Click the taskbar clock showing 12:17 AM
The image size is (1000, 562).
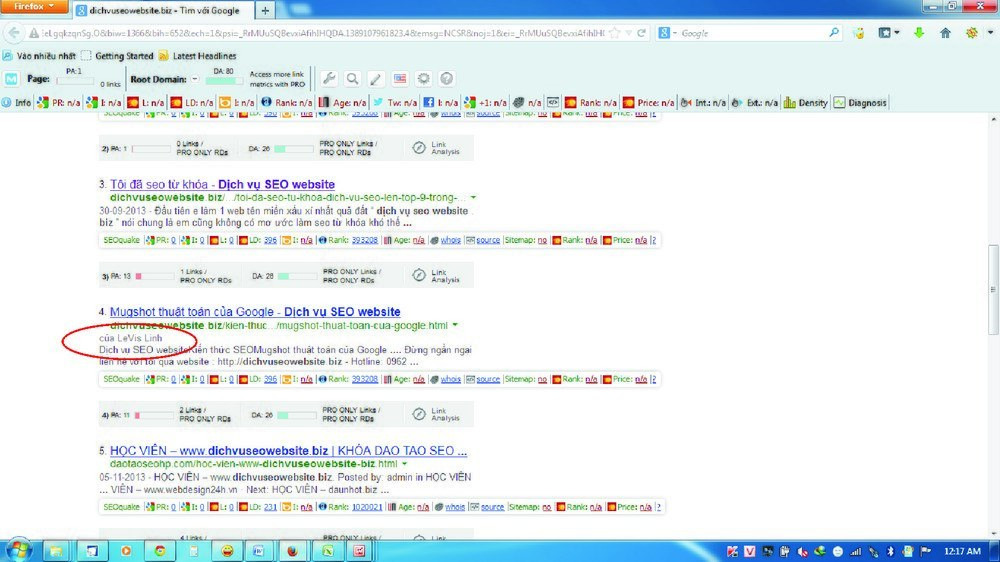pyautogui.click(x=962, y=551)
